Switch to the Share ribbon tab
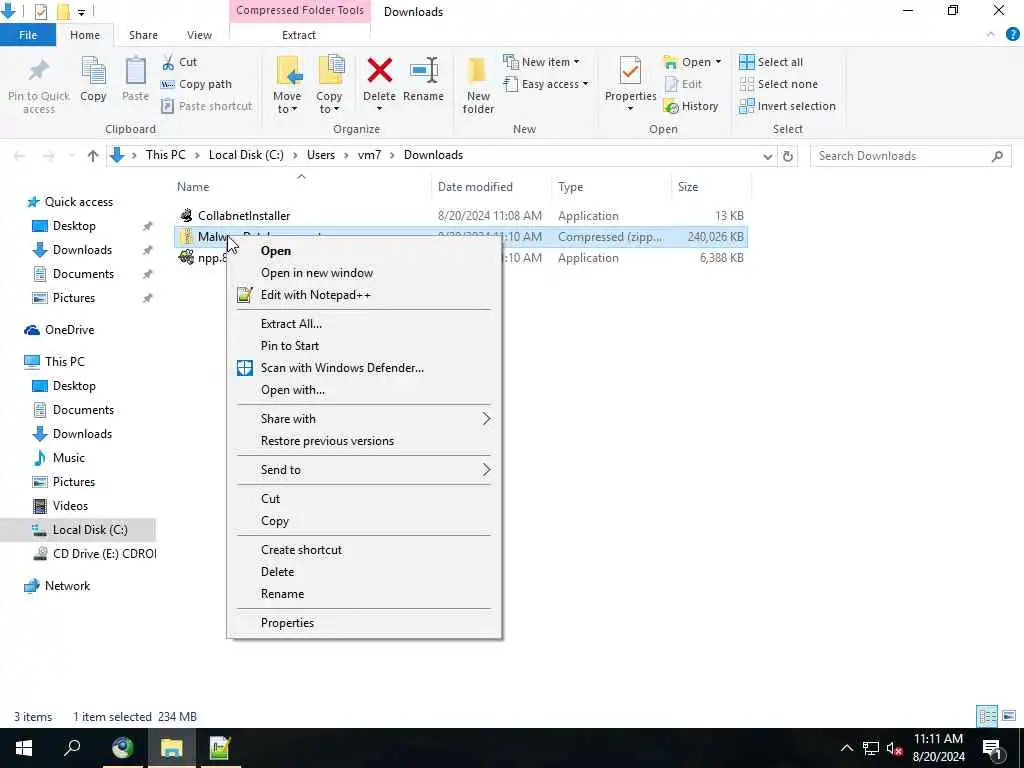Image resolution: width=1024 pixels, height=768 pixels. pyautogui.click(x=143, y=35)
